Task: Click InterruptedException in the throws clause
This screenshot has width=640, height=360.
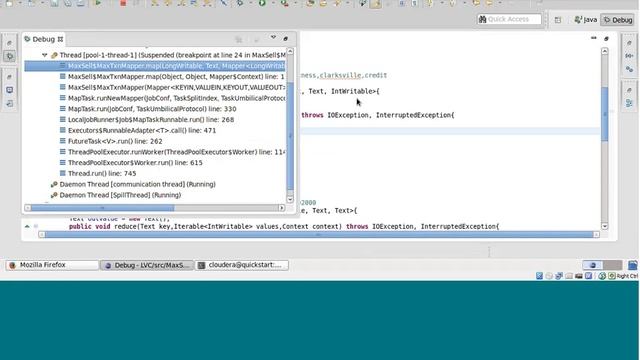Action: (x=413, y=115)
